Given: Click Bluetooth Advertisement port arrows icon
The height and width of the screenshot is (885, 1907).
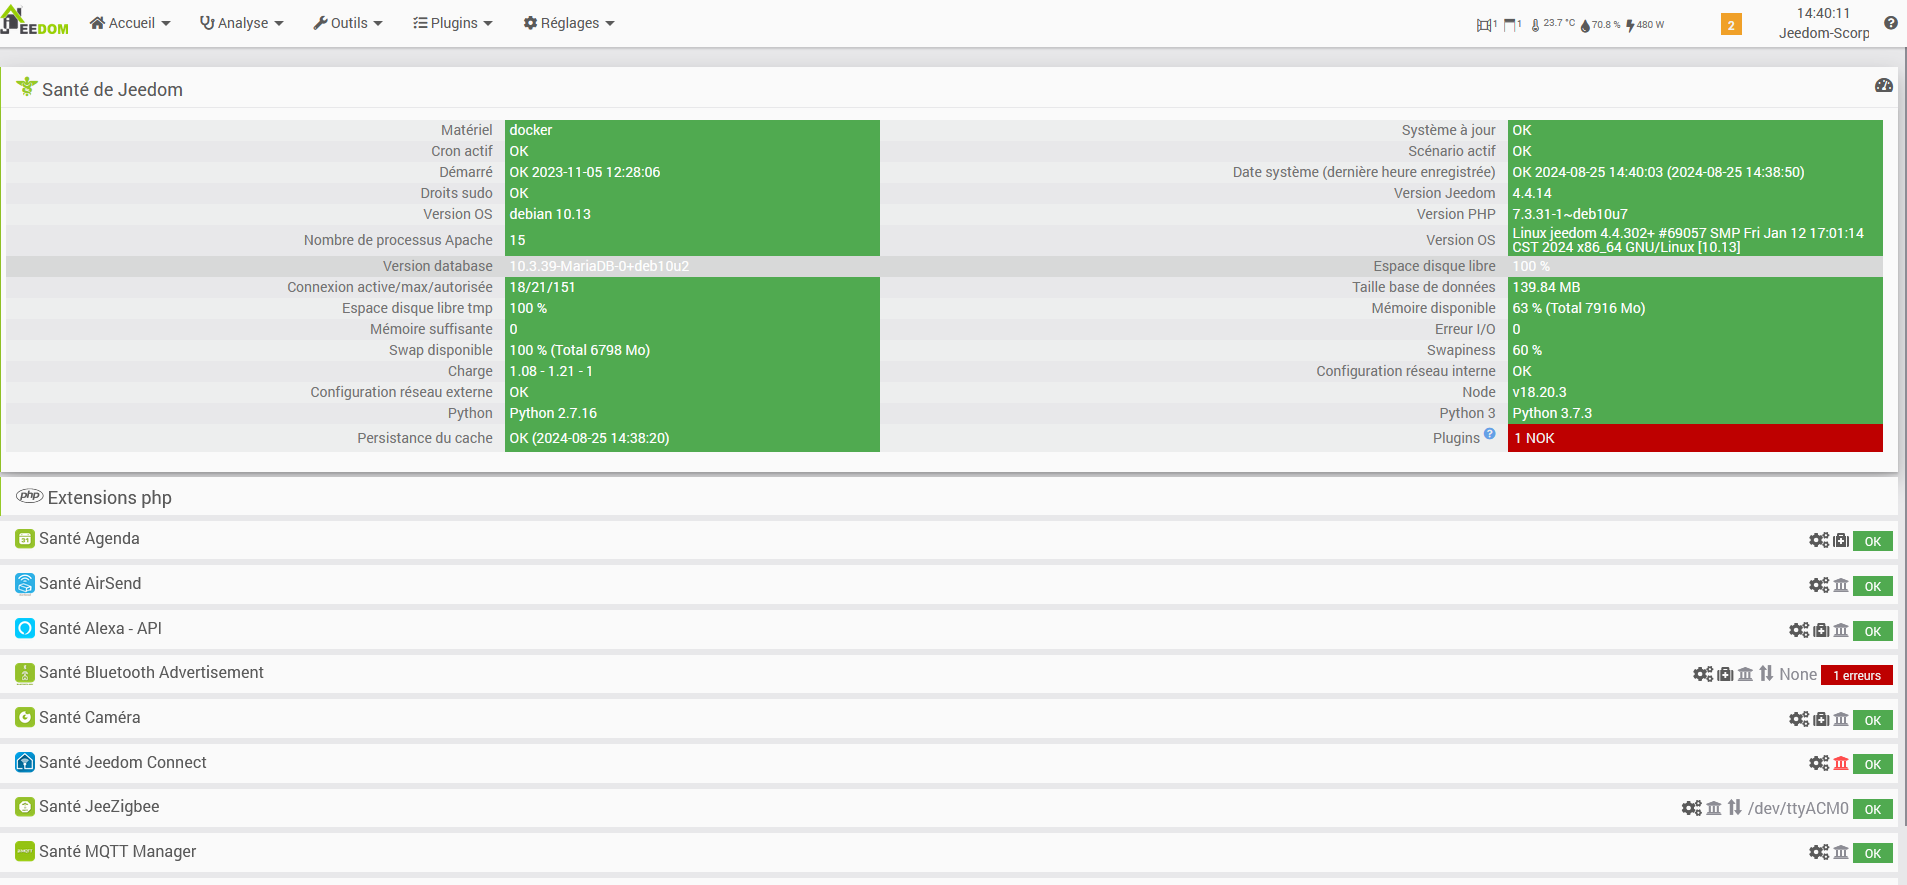Looking at the screenshot, I should point(1766,673).
